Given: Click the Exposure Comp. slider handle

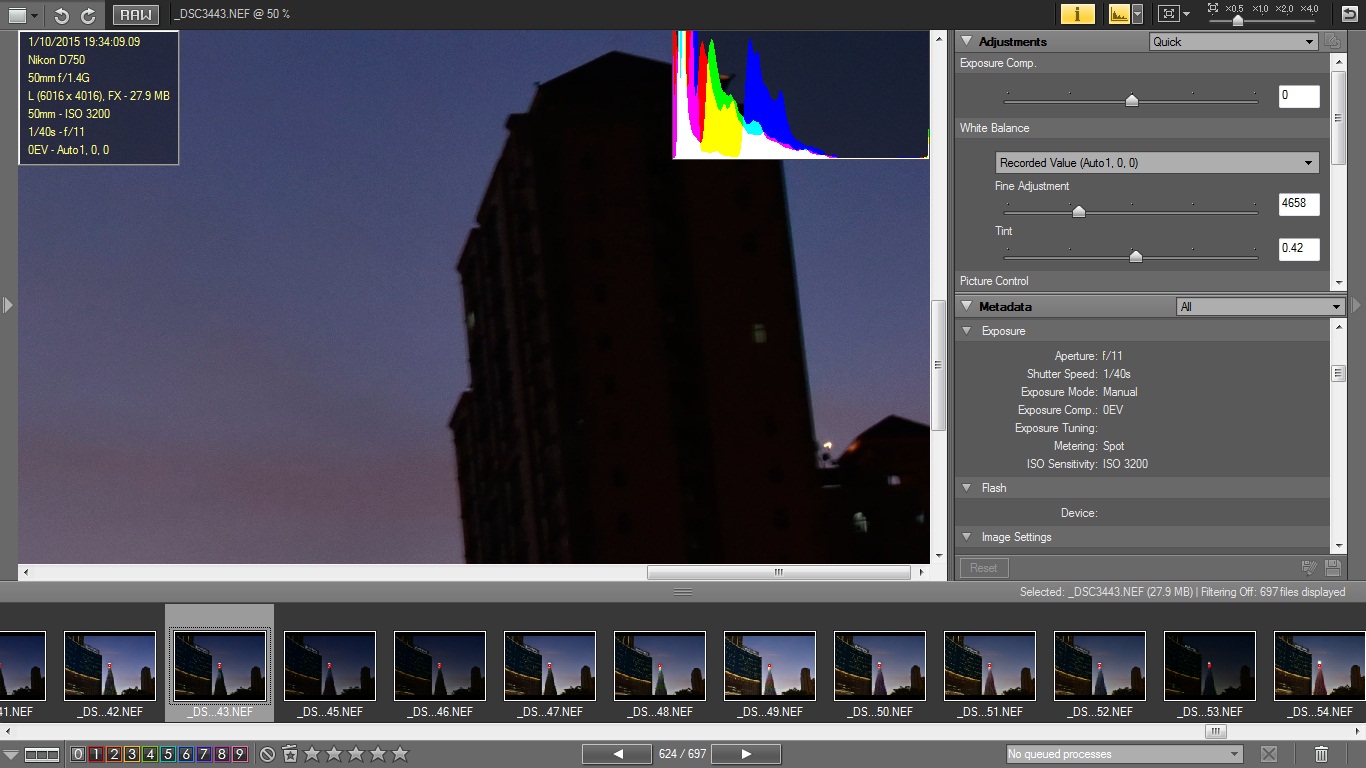Looking at the screenshot, I should (x=1131, y=100).
